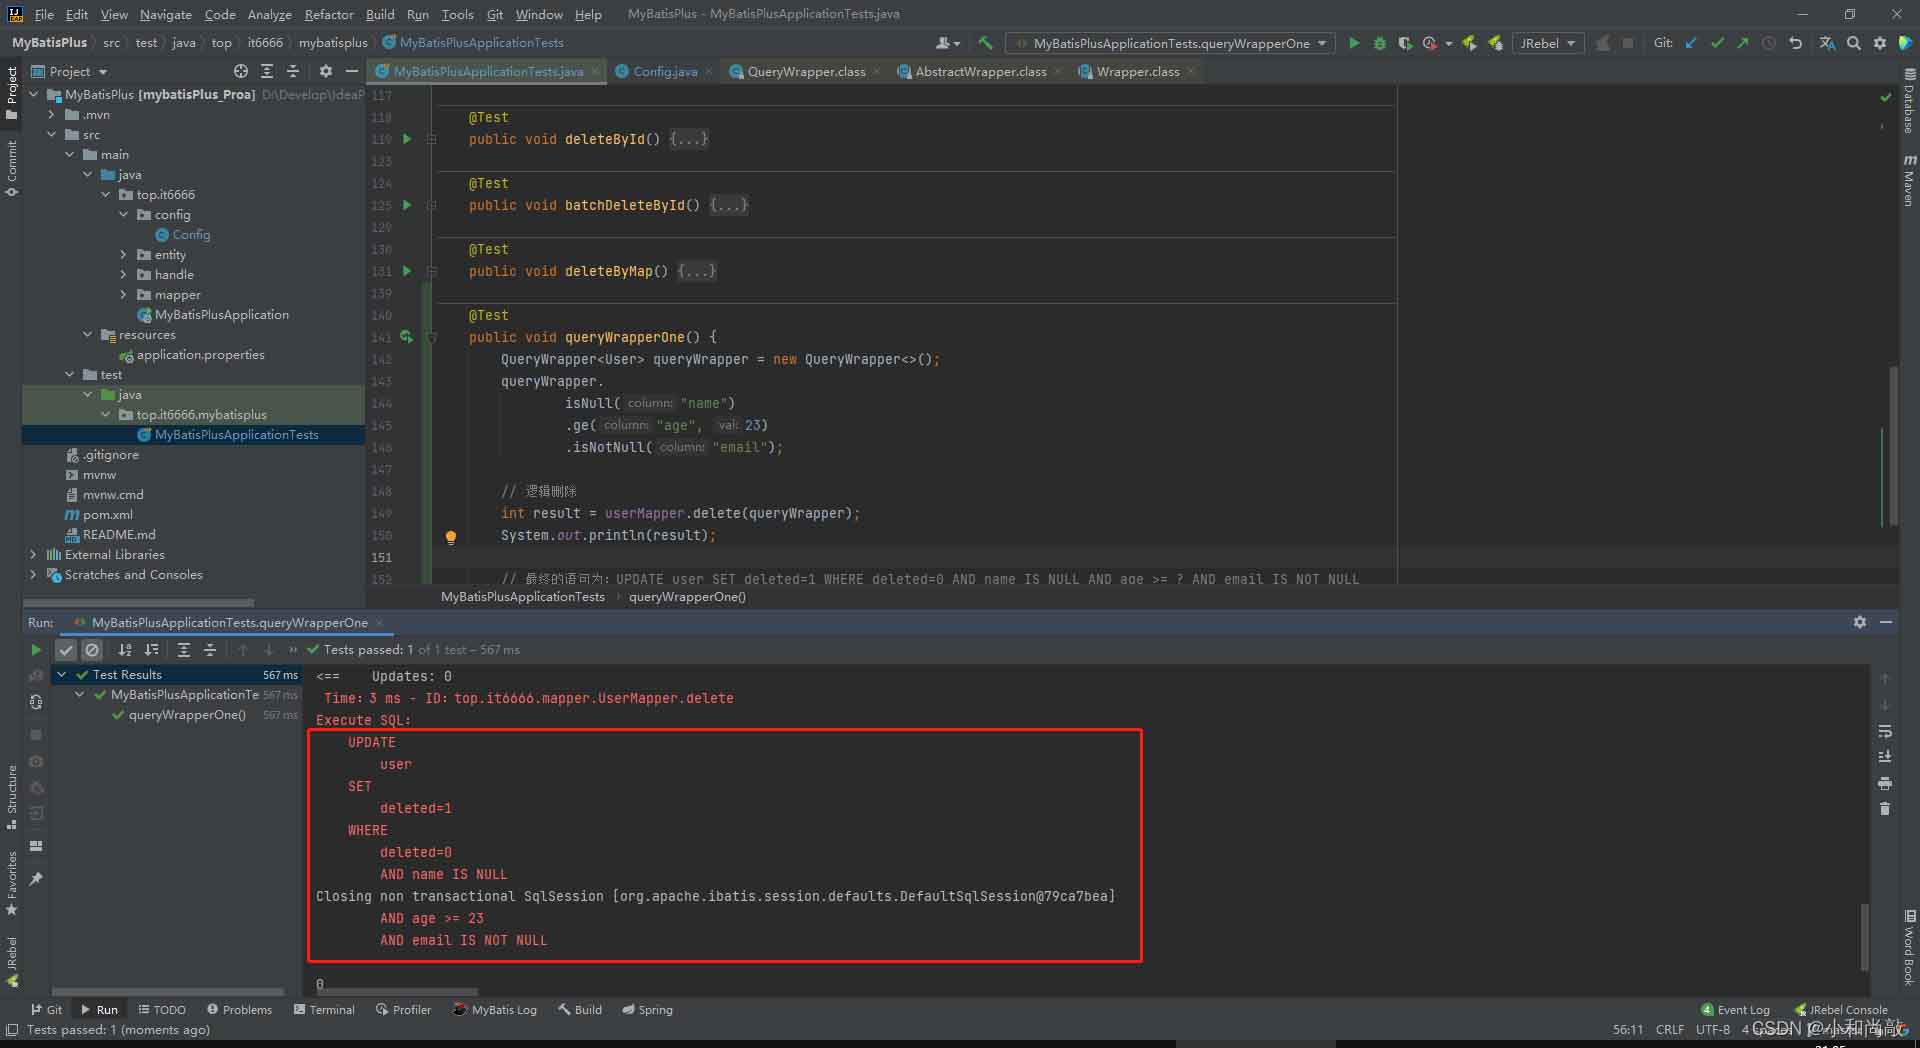Viewport: 1920px width, 1048px height.
Task: Toggle Show Passed tests filter
Action: pos(66,650)
